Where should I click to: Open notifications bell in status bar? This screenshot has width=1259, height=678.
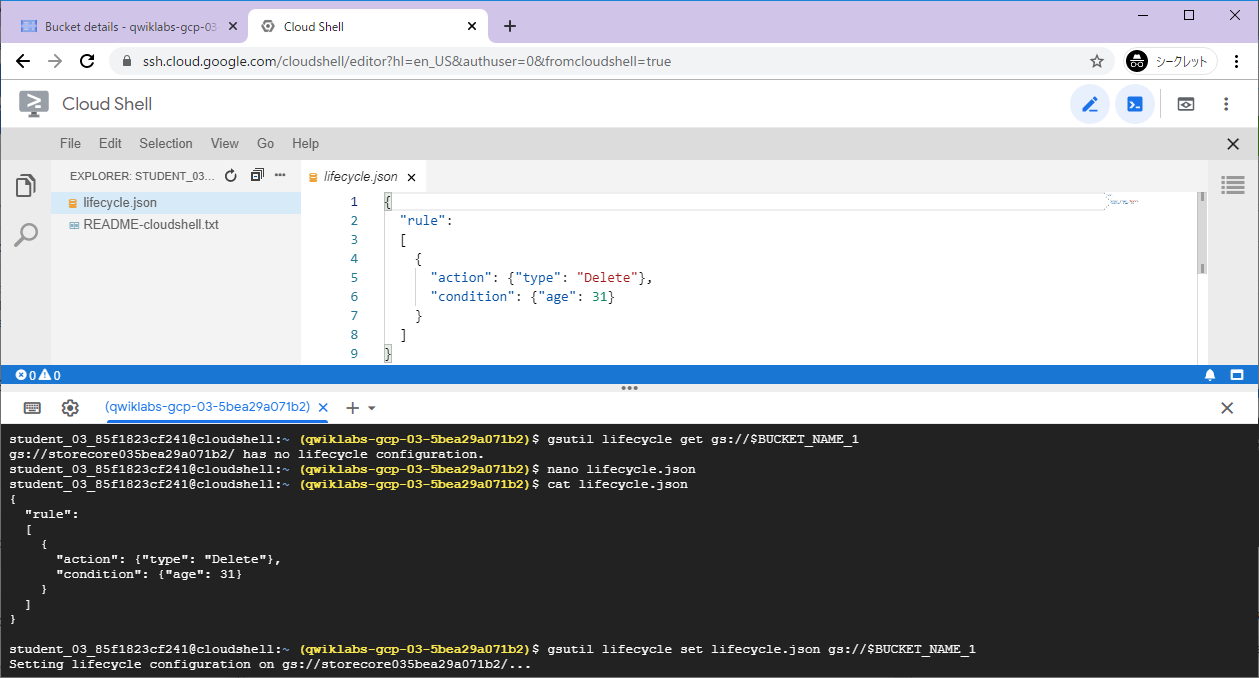point(1210,376)
